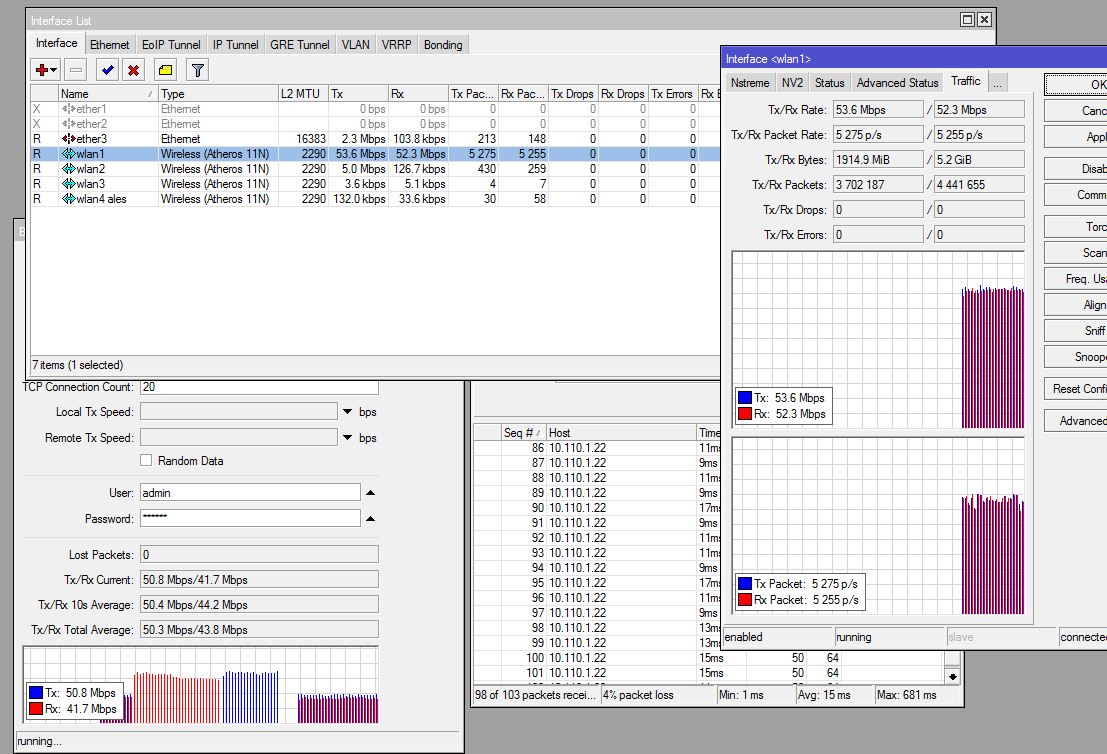Switch to the EoIP Tunnel tab
1107x754 pixels.
click(171, 44)
